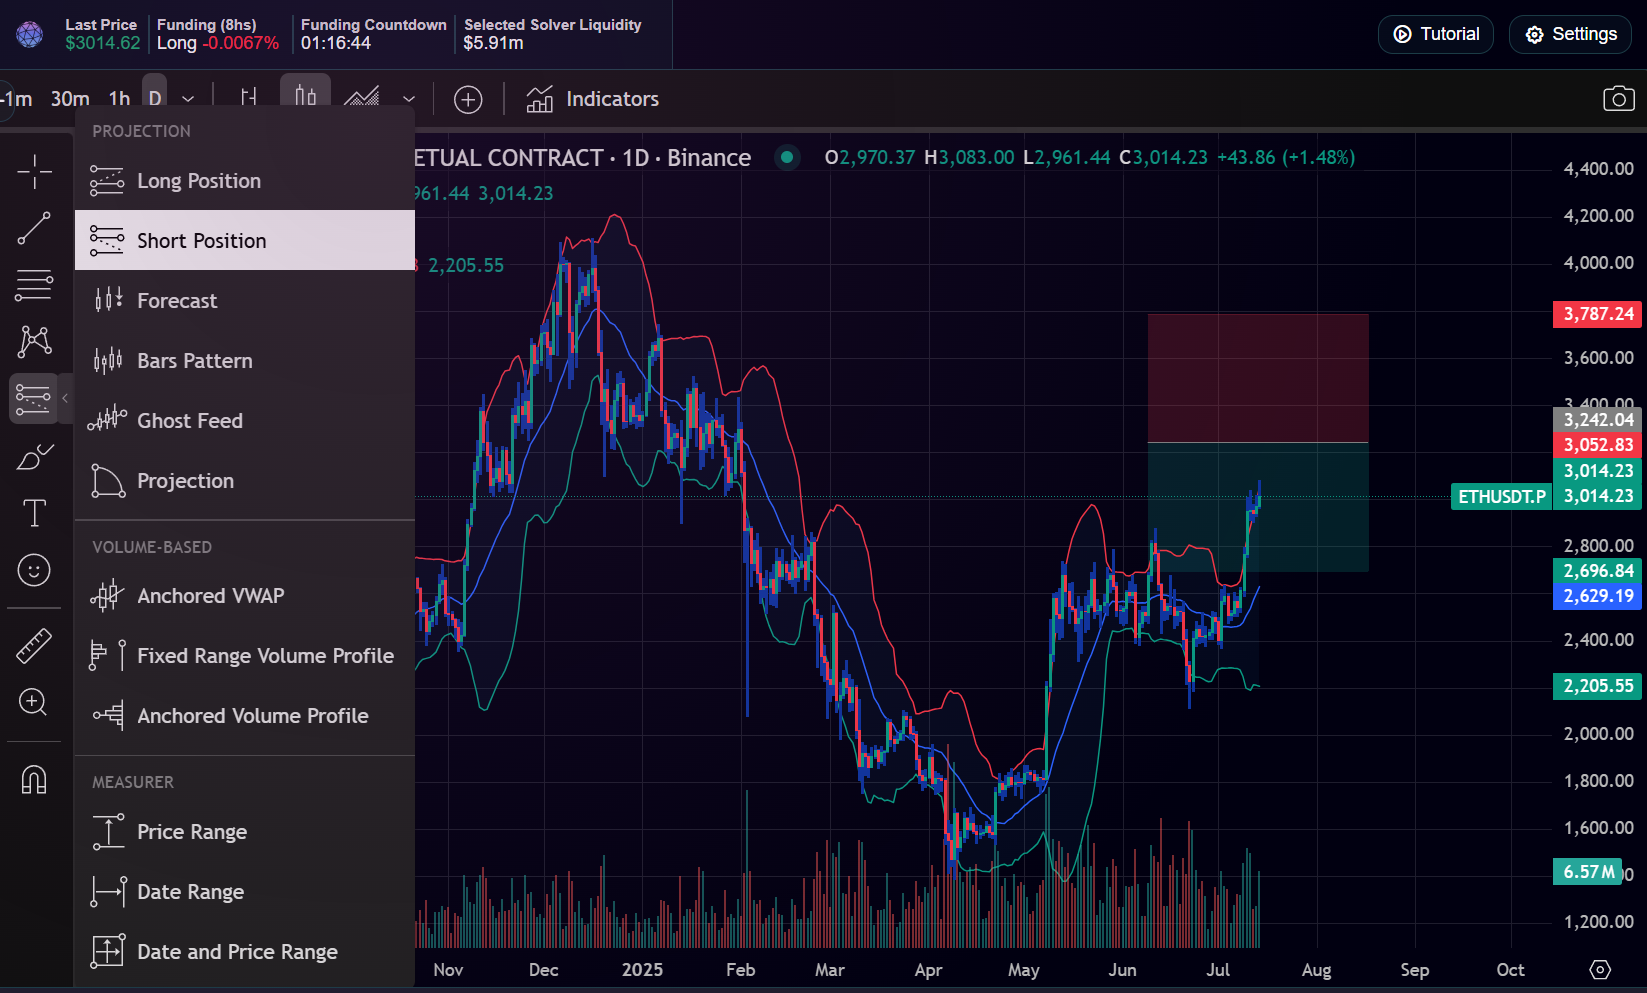The width and height of the screenshot is (1647, 993).
Task: Expand the chart type dropdown chevron
Action: [408, 99]
